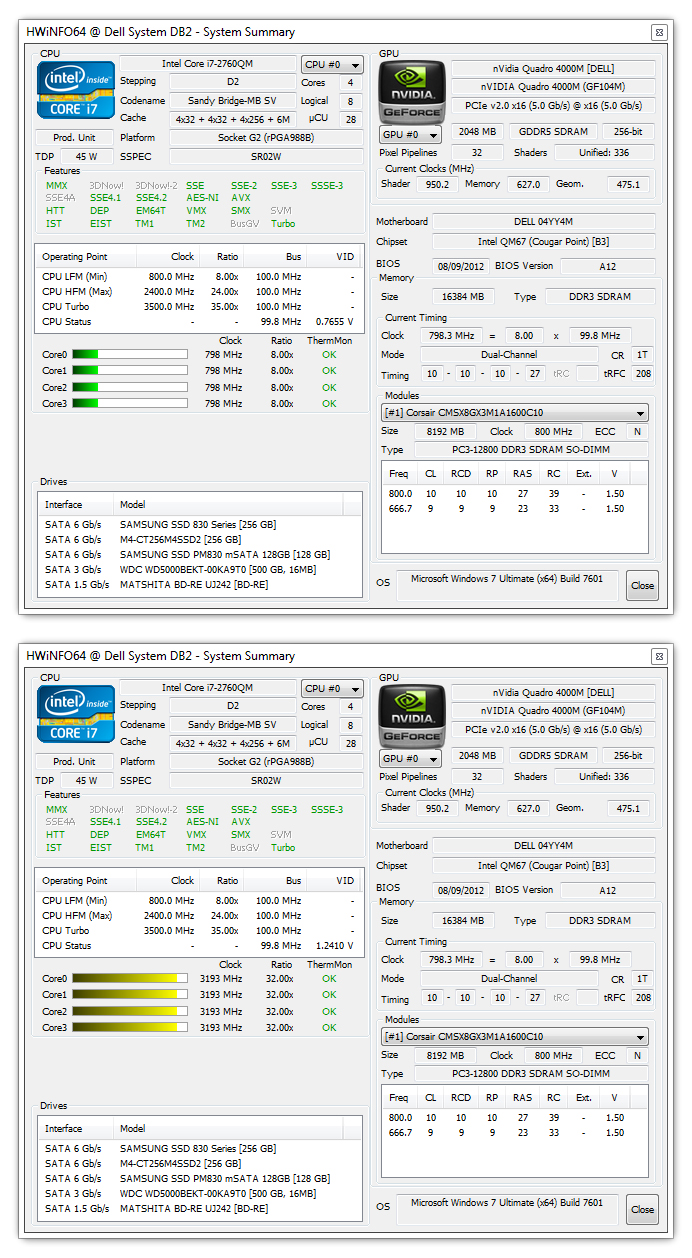Click Turbo feature label in lower window
This screenshot has width=692, height=1258.
(x=283, y=847)
